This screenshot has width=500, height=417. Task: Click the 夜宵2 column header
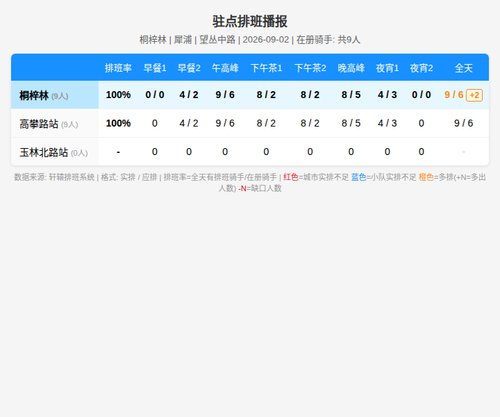[421, 68]
